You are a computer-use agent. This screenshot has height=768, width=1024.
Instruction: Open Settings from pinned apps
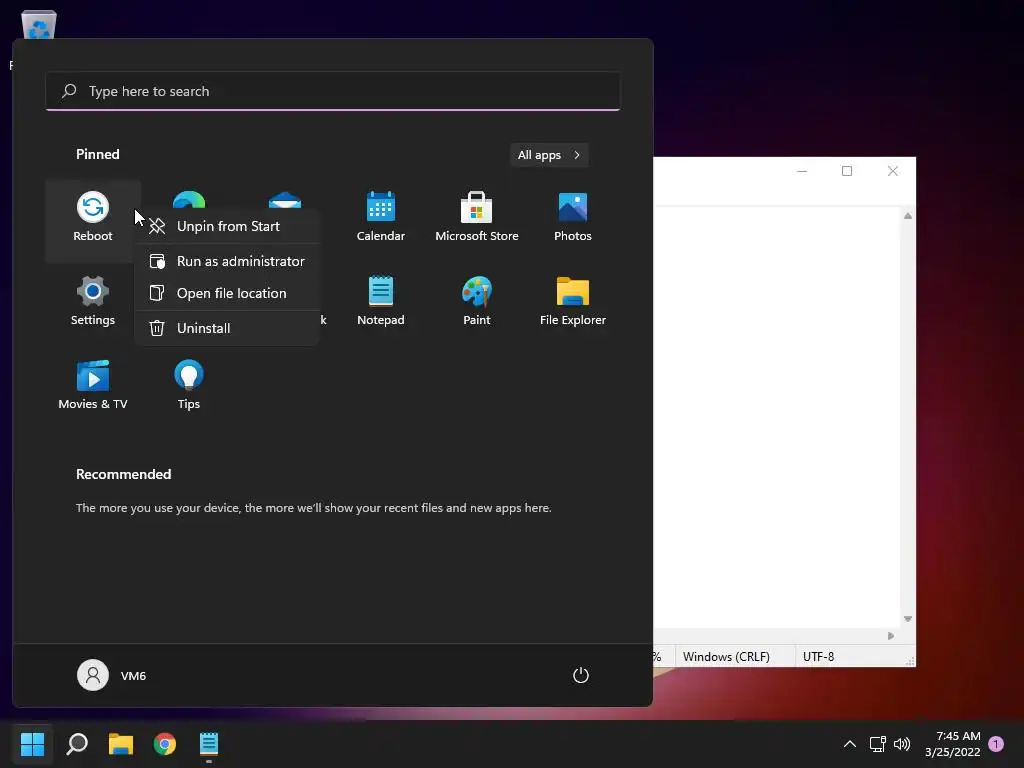pos(93,302)
